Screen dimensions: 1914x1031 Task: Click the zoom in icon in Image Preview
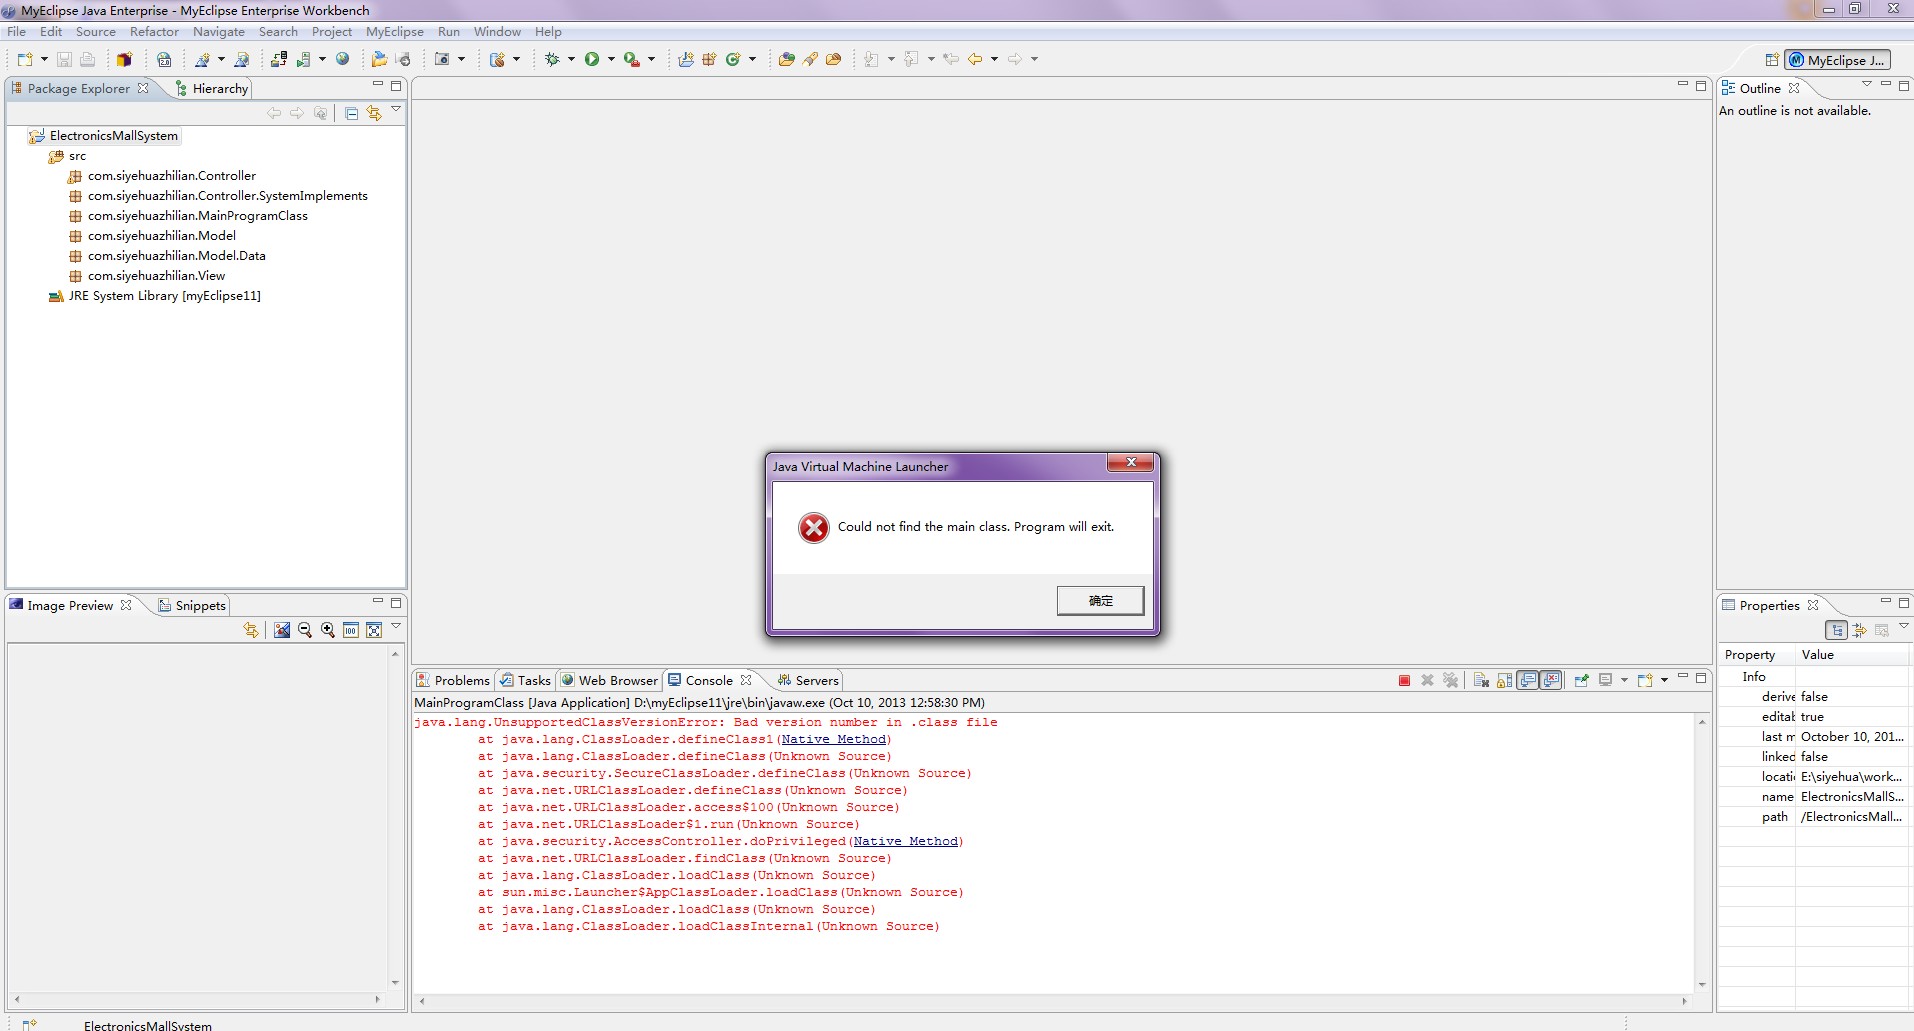pos(328,630)
